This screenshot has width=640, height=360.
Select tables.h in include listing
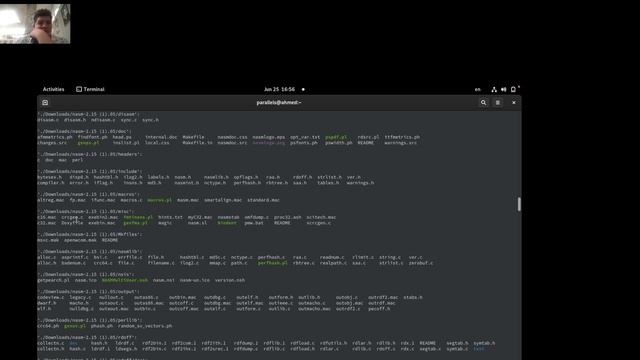pyautogui.click(x=328, y=183)
